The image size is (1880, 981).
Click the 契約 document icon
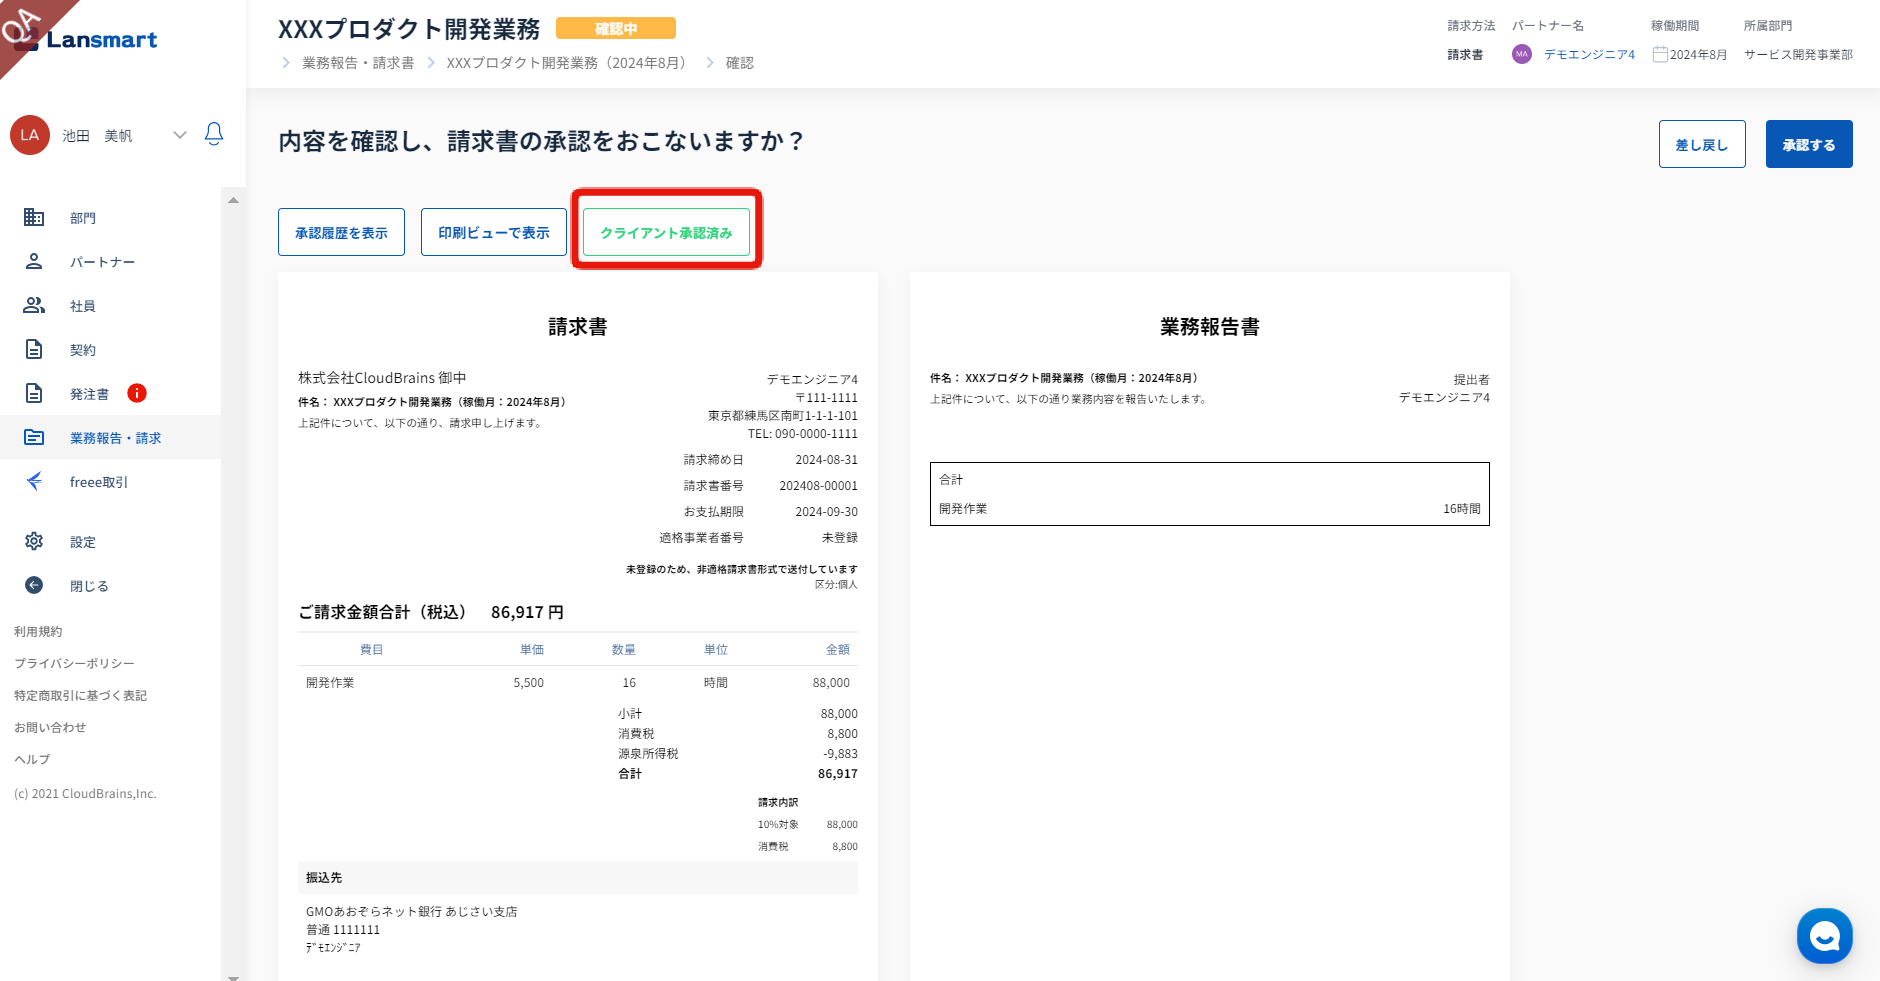(x=34, y=349)
